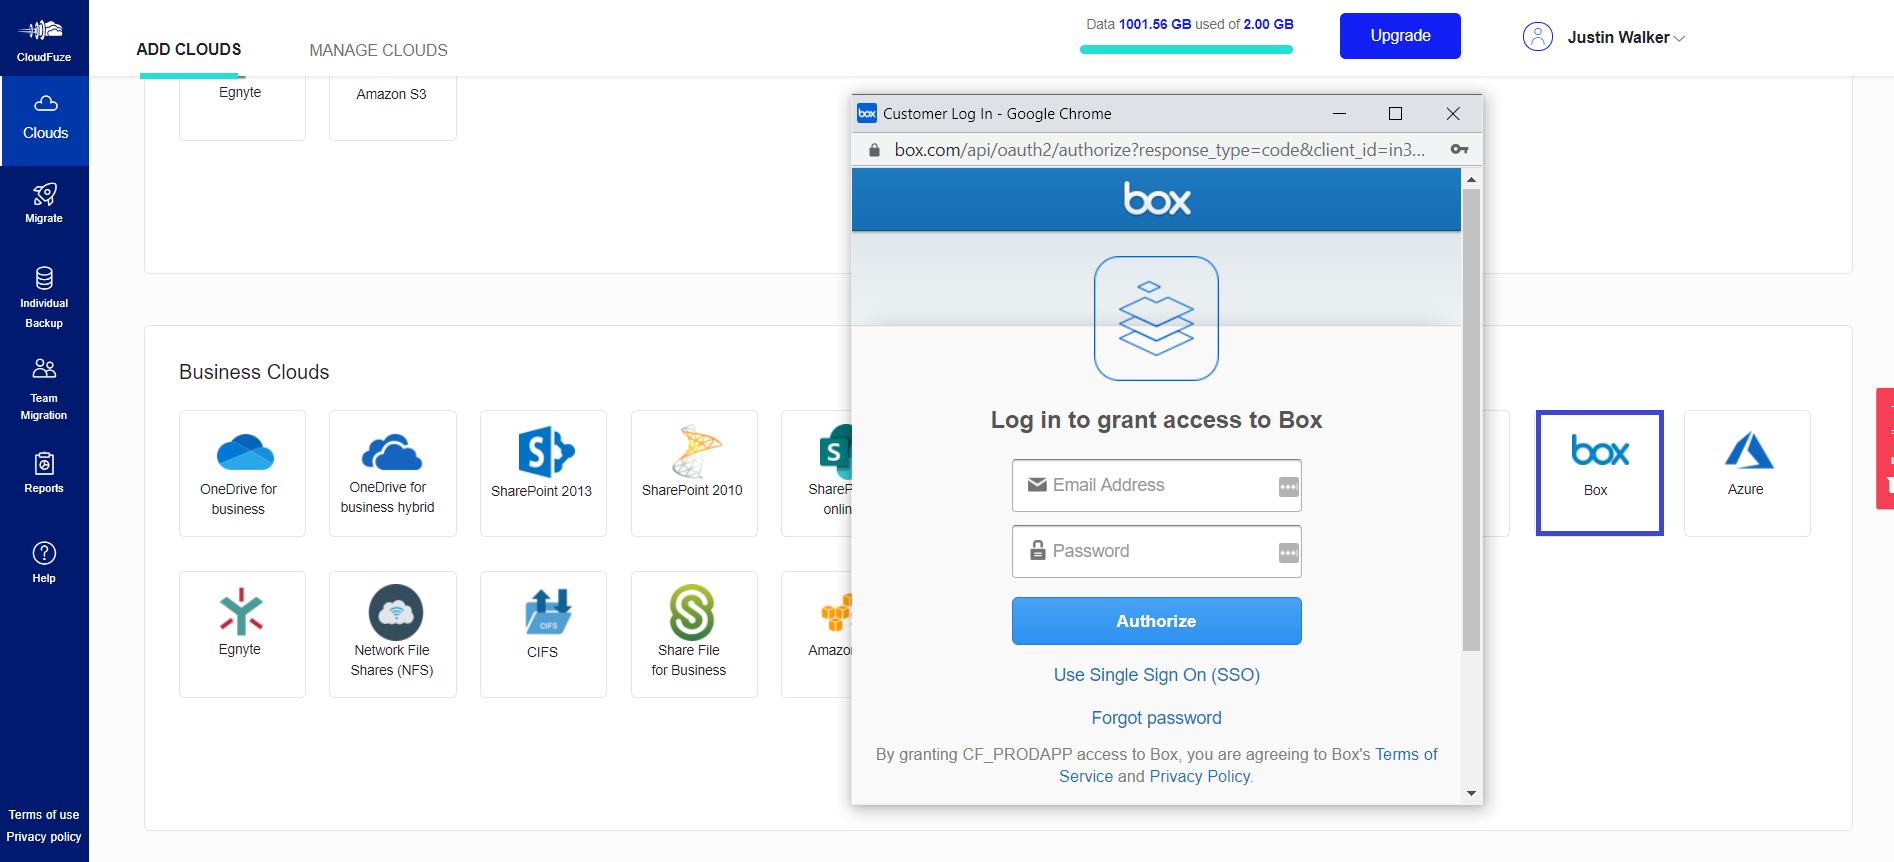1894x862 pixels.
Task: Click popup vertical scrollbar thumb
Action: coord(1471,420)
